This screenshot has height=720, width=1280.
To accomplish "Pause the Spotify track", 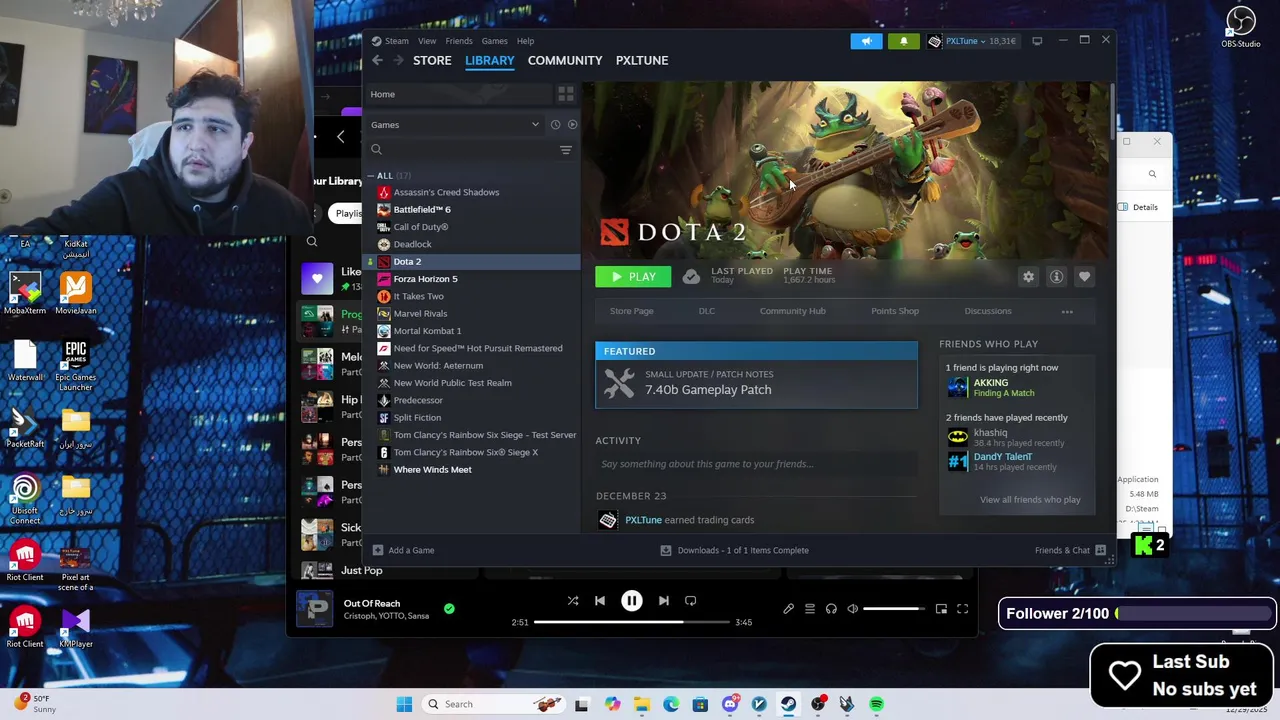I will point(632,601).
